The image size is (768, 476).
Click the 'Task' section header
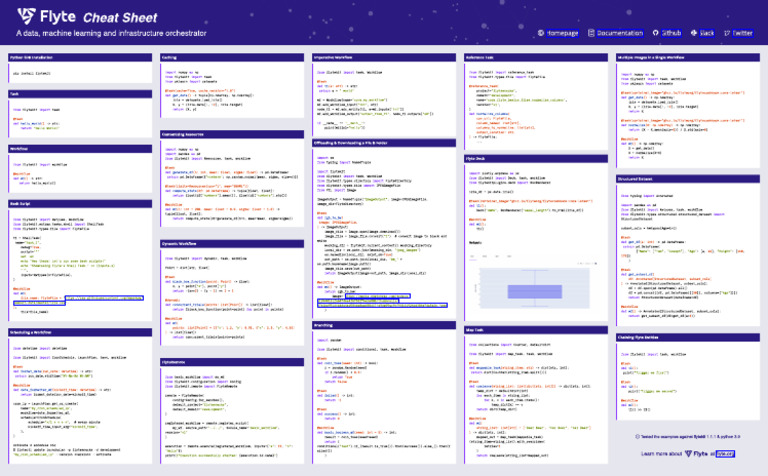(80, 94)
